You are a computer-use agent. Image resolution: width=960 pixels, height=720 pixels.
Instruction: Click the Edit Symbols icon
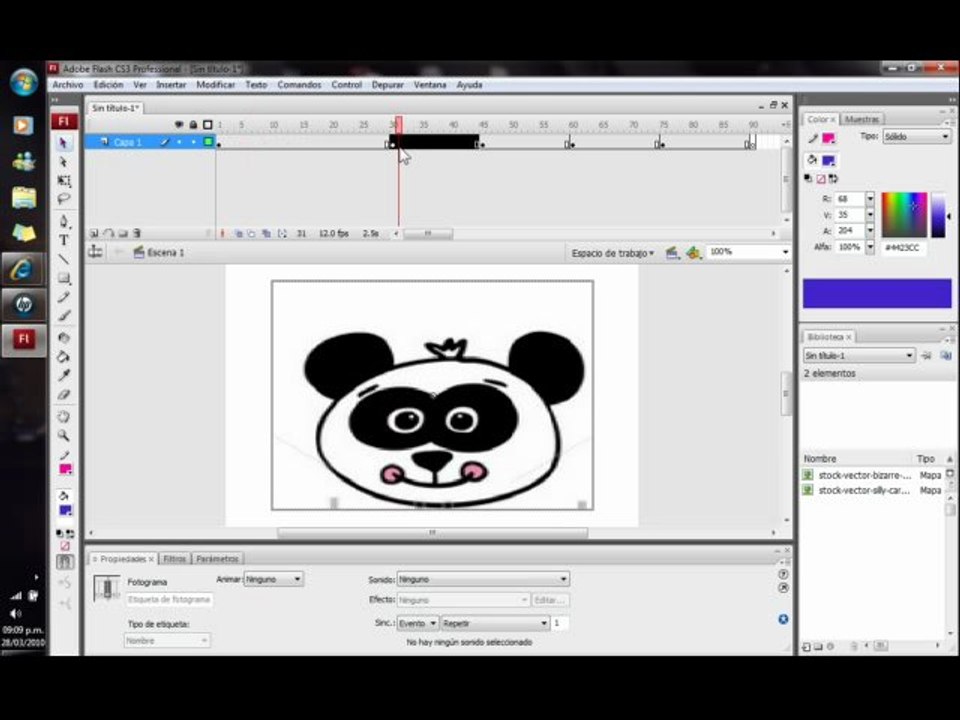(x=693, y=252)
